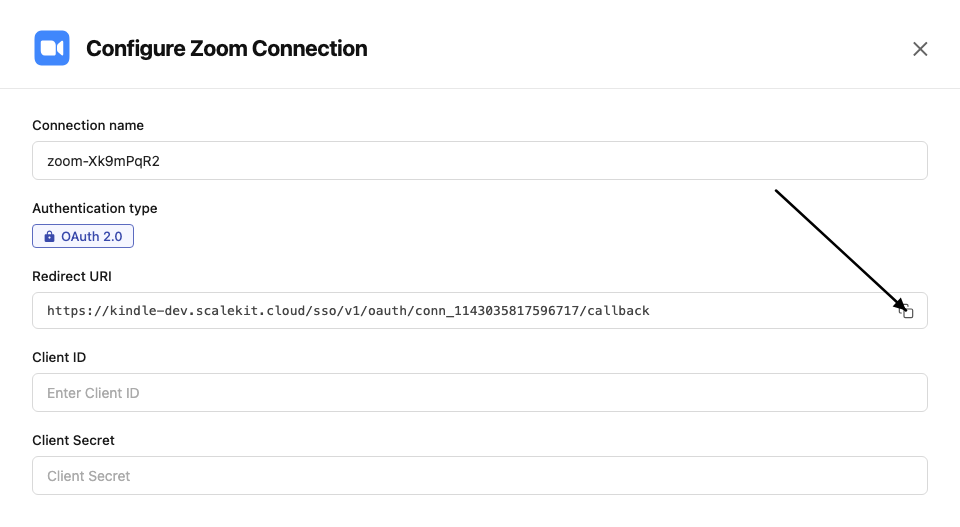This screenshot has height=527, width=960.
Task: Click the blue Zoom camera logo
Action: (51, 48)
